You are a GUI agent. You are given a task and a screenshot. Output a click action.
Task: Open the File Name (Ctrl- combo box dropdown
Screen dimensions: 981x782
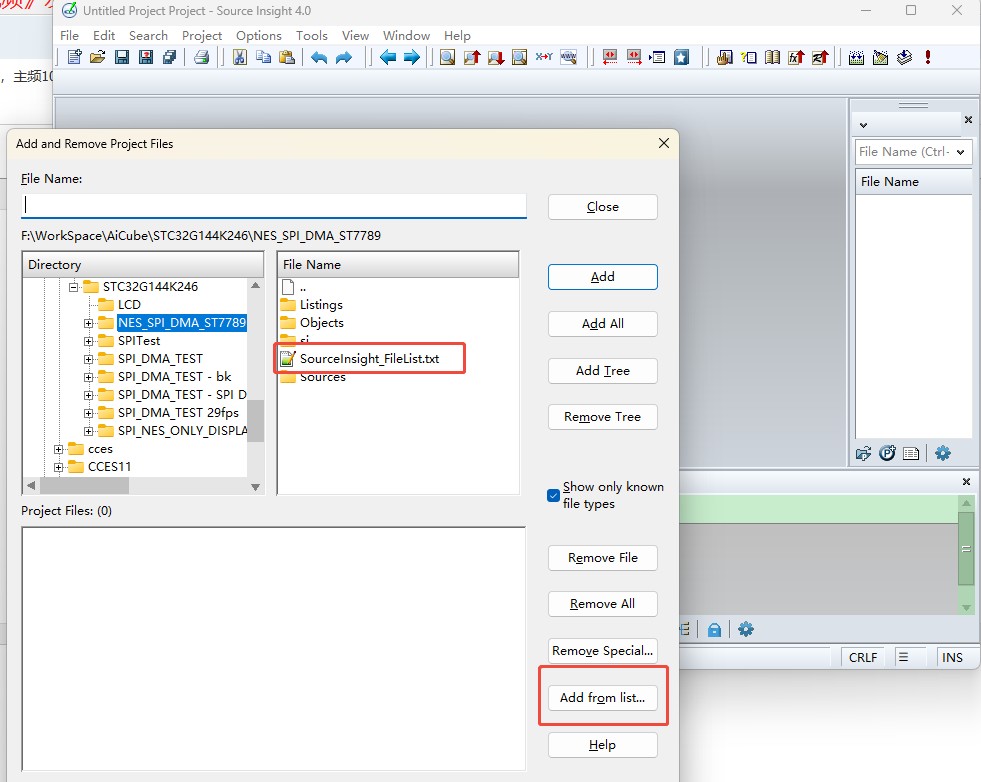[x=960, y=152]
